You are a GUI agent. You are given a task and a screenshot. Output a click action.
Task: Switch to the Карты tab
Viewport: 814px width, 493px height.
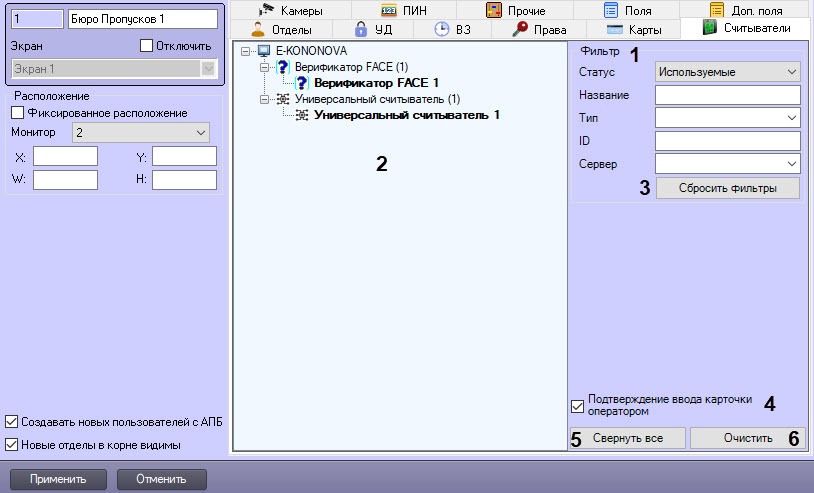634,29
